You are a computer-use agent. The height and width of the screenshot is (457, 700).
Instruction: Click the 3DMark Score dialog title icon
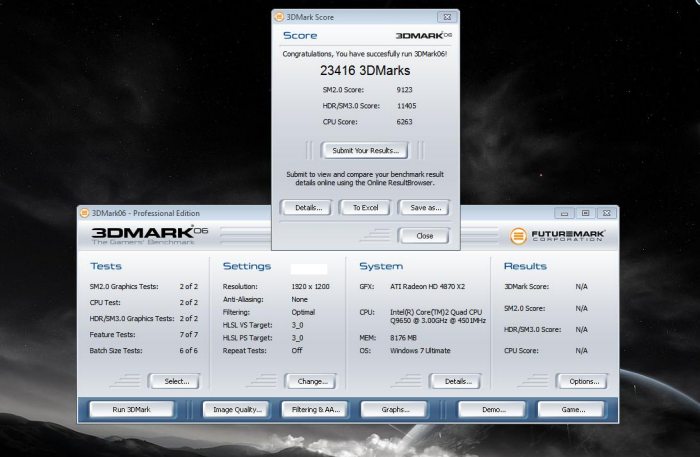point(279,17)
